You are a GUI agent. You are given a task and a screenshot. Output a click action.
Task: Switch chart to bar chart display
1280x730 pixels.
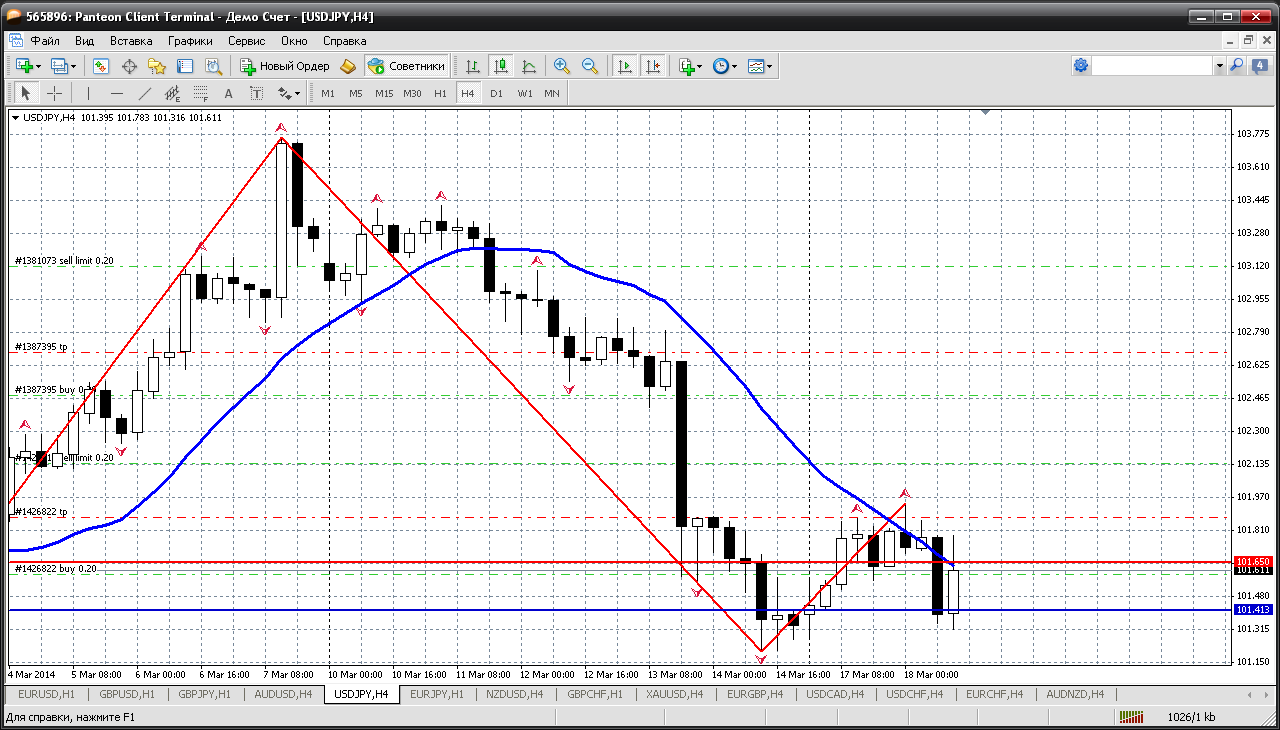click(473, 66)
